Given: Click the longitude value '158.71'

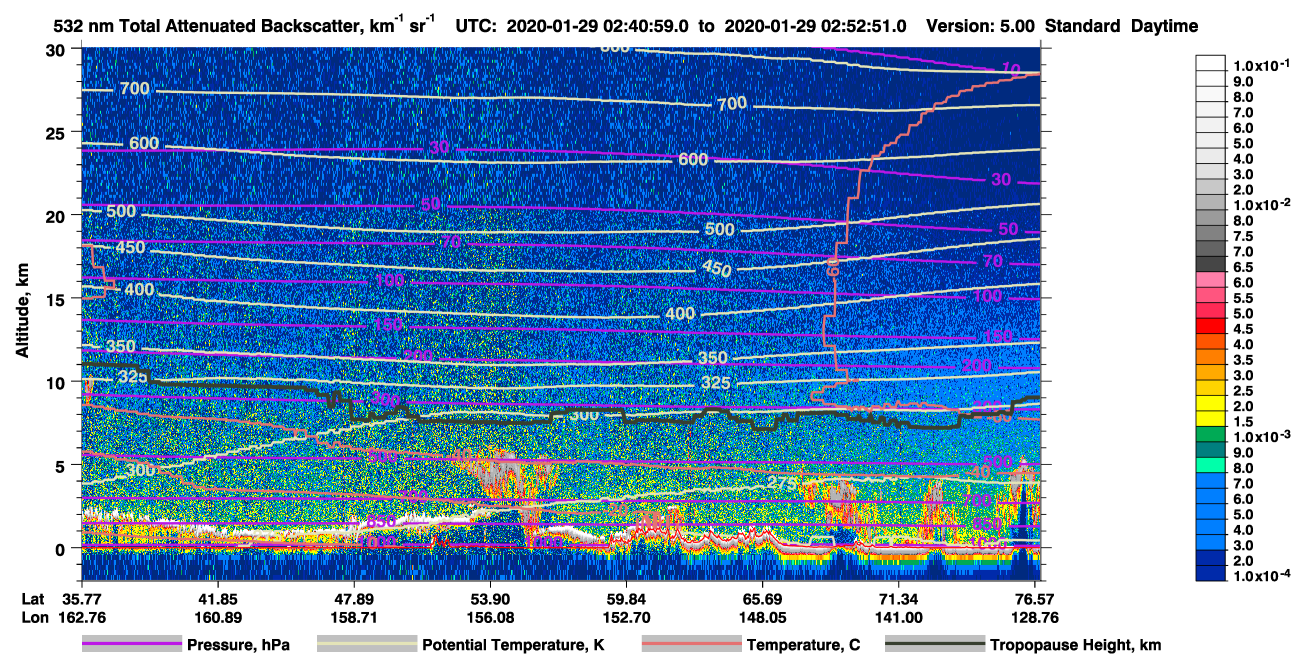Looking at the screenshot, I should 354,618.
